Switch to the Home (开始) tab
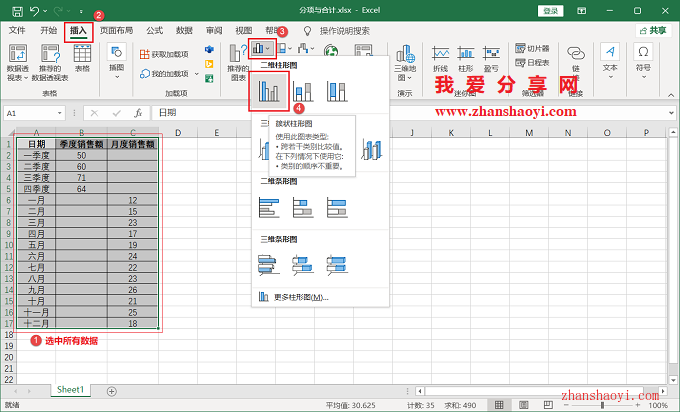This screenshot has height=412, width=680. coord(48,30)
